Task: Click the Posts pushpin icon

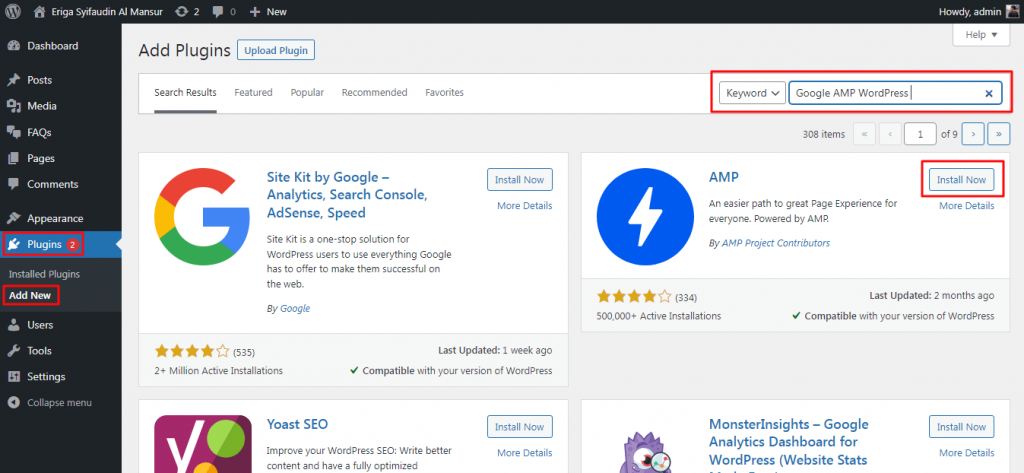Action: [x=13, y=80]
